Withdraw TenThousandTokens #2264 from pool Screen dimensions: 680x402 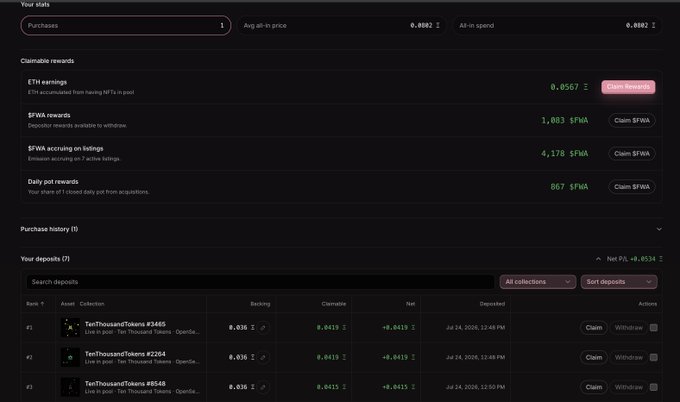tap(629, 357)
